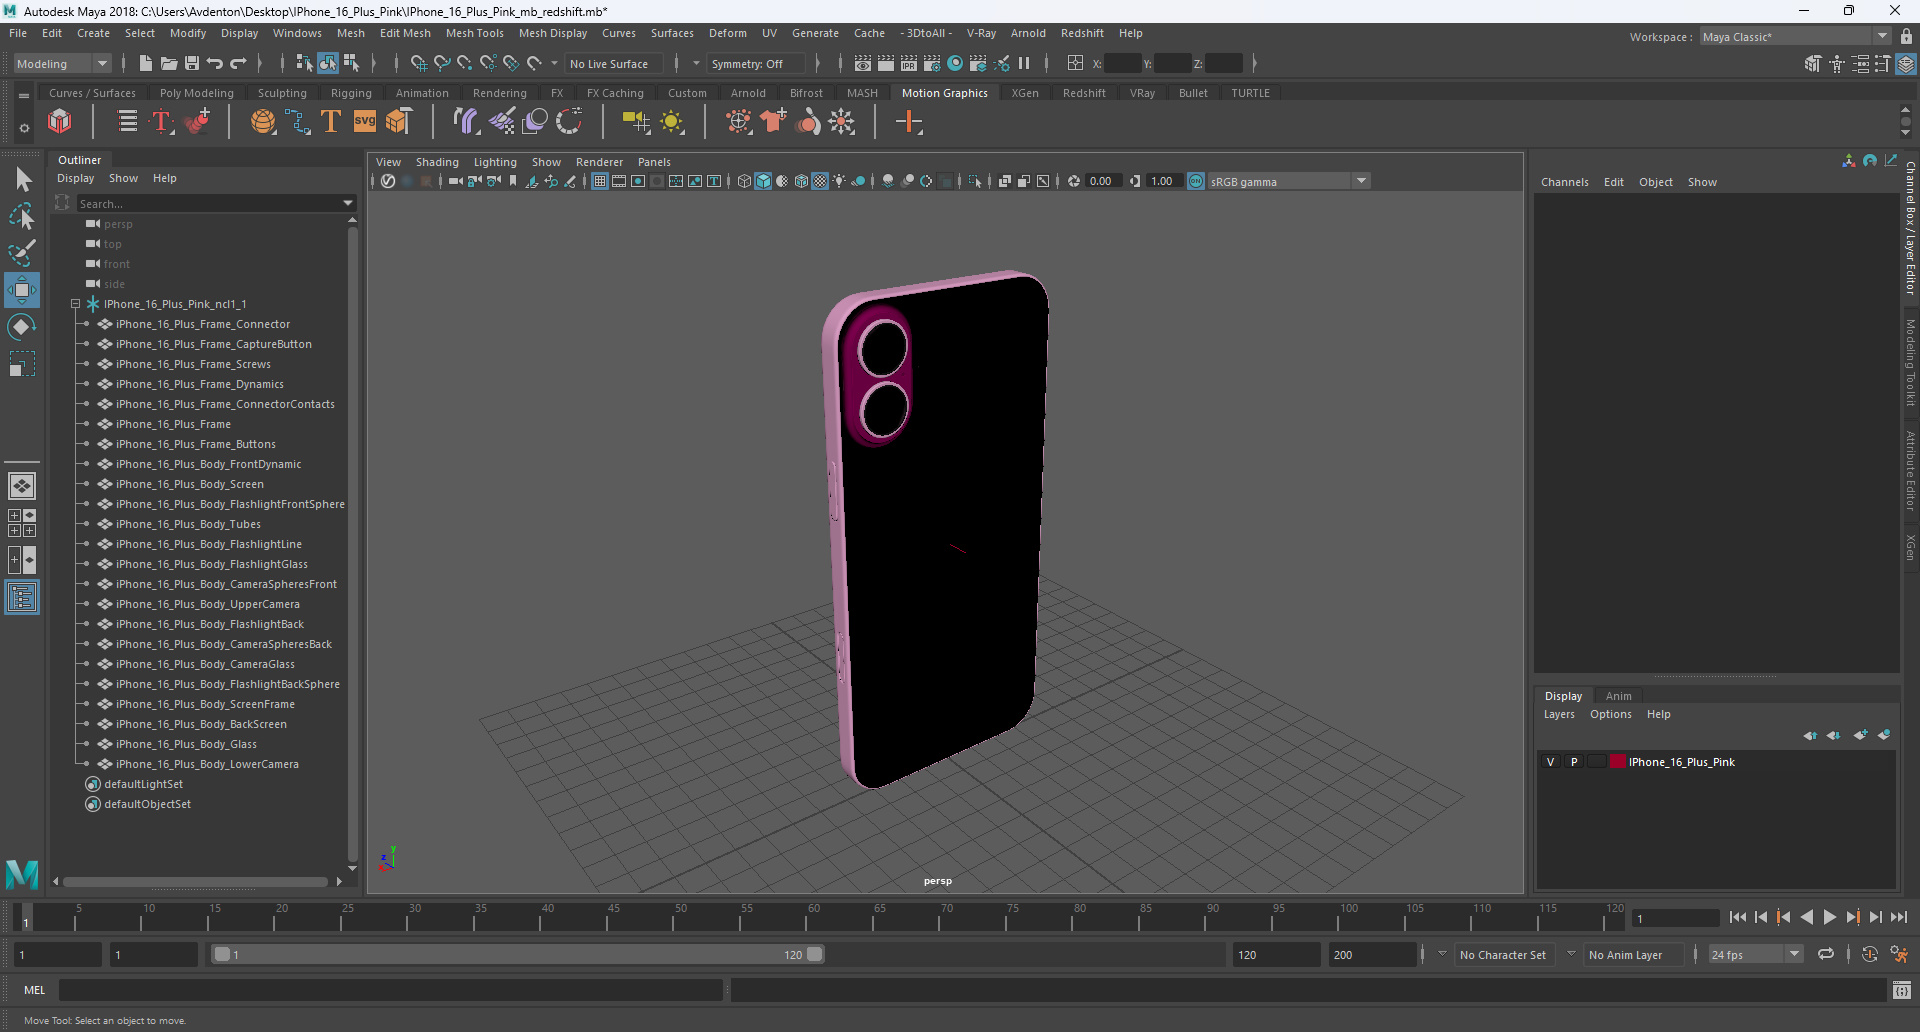This screenshot has width=1920, height=1032.
Task: Switch to the Anim layer tab
Action: [1618, 696]
